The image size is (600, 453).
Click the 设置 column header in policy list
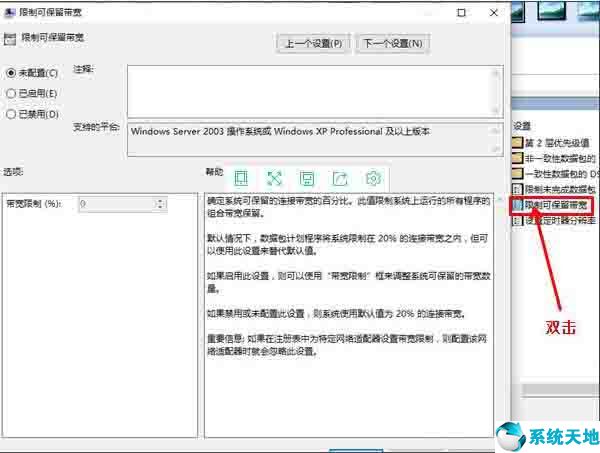[522, 125]
